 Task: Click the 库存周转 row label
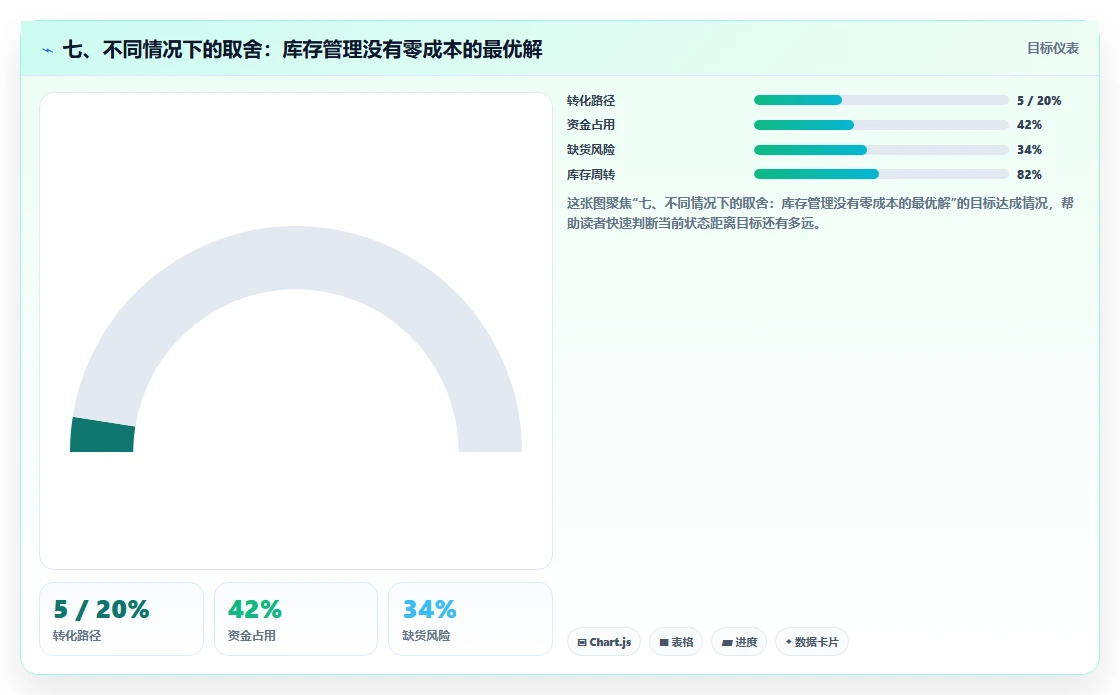click(x=591, y=174)
